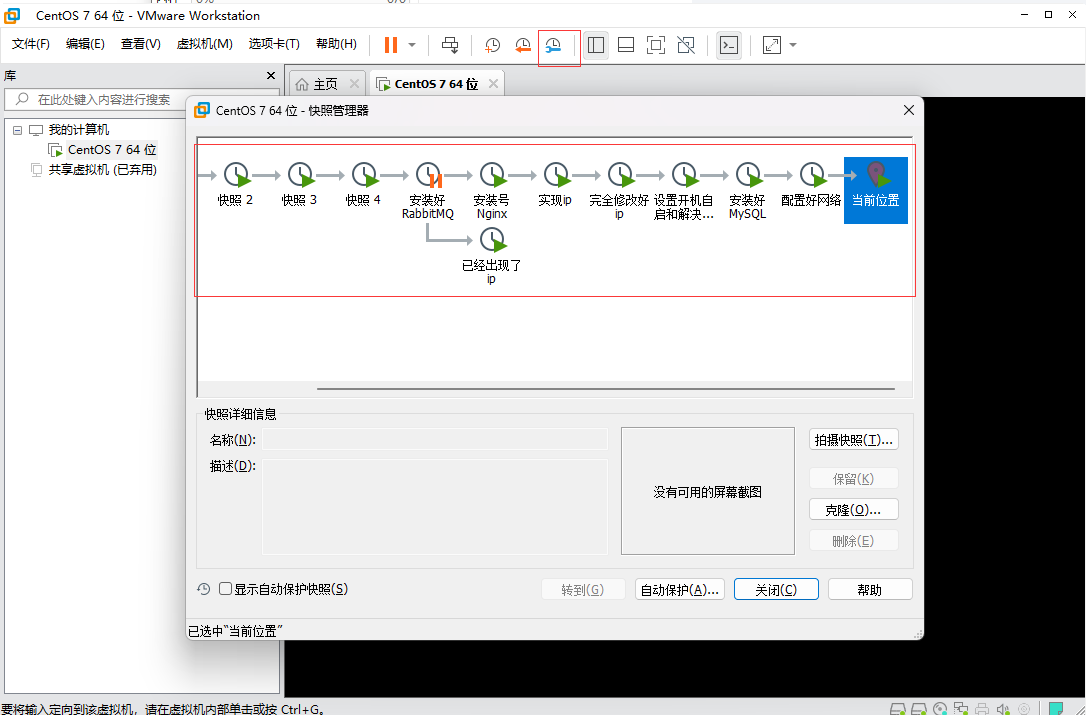Open the 自动保护(A)... settings
This screenshot has width=1086, height=715.
click(680, 590)
